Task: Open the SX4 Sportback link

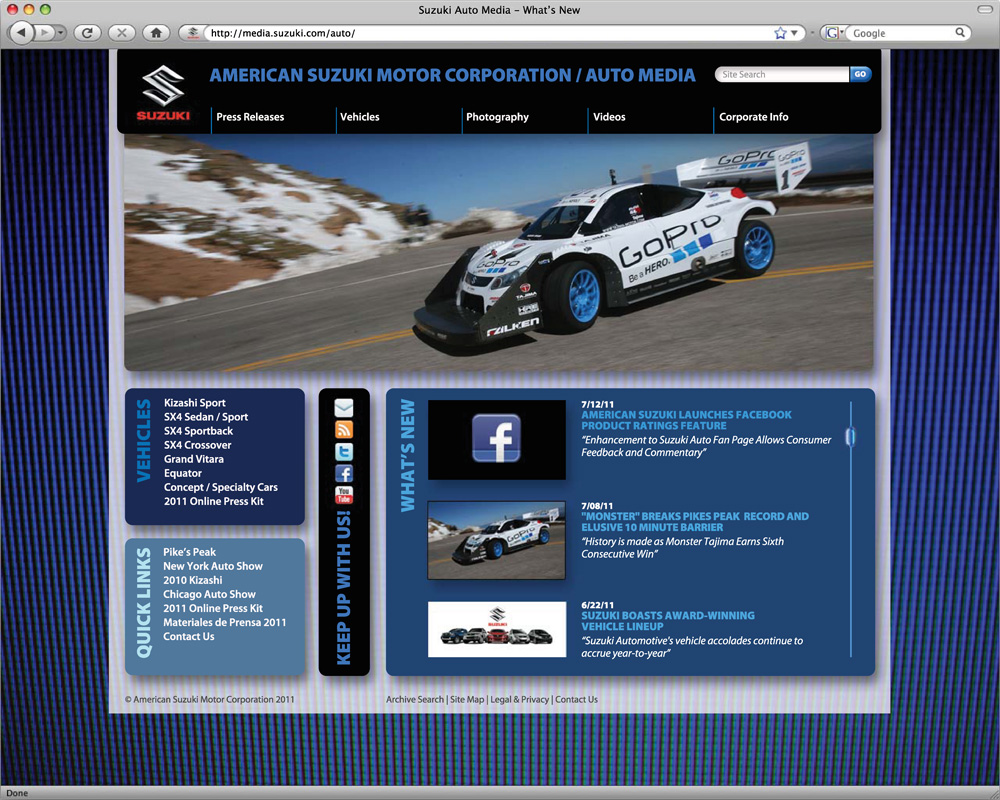Action: (x=198, y=431)
